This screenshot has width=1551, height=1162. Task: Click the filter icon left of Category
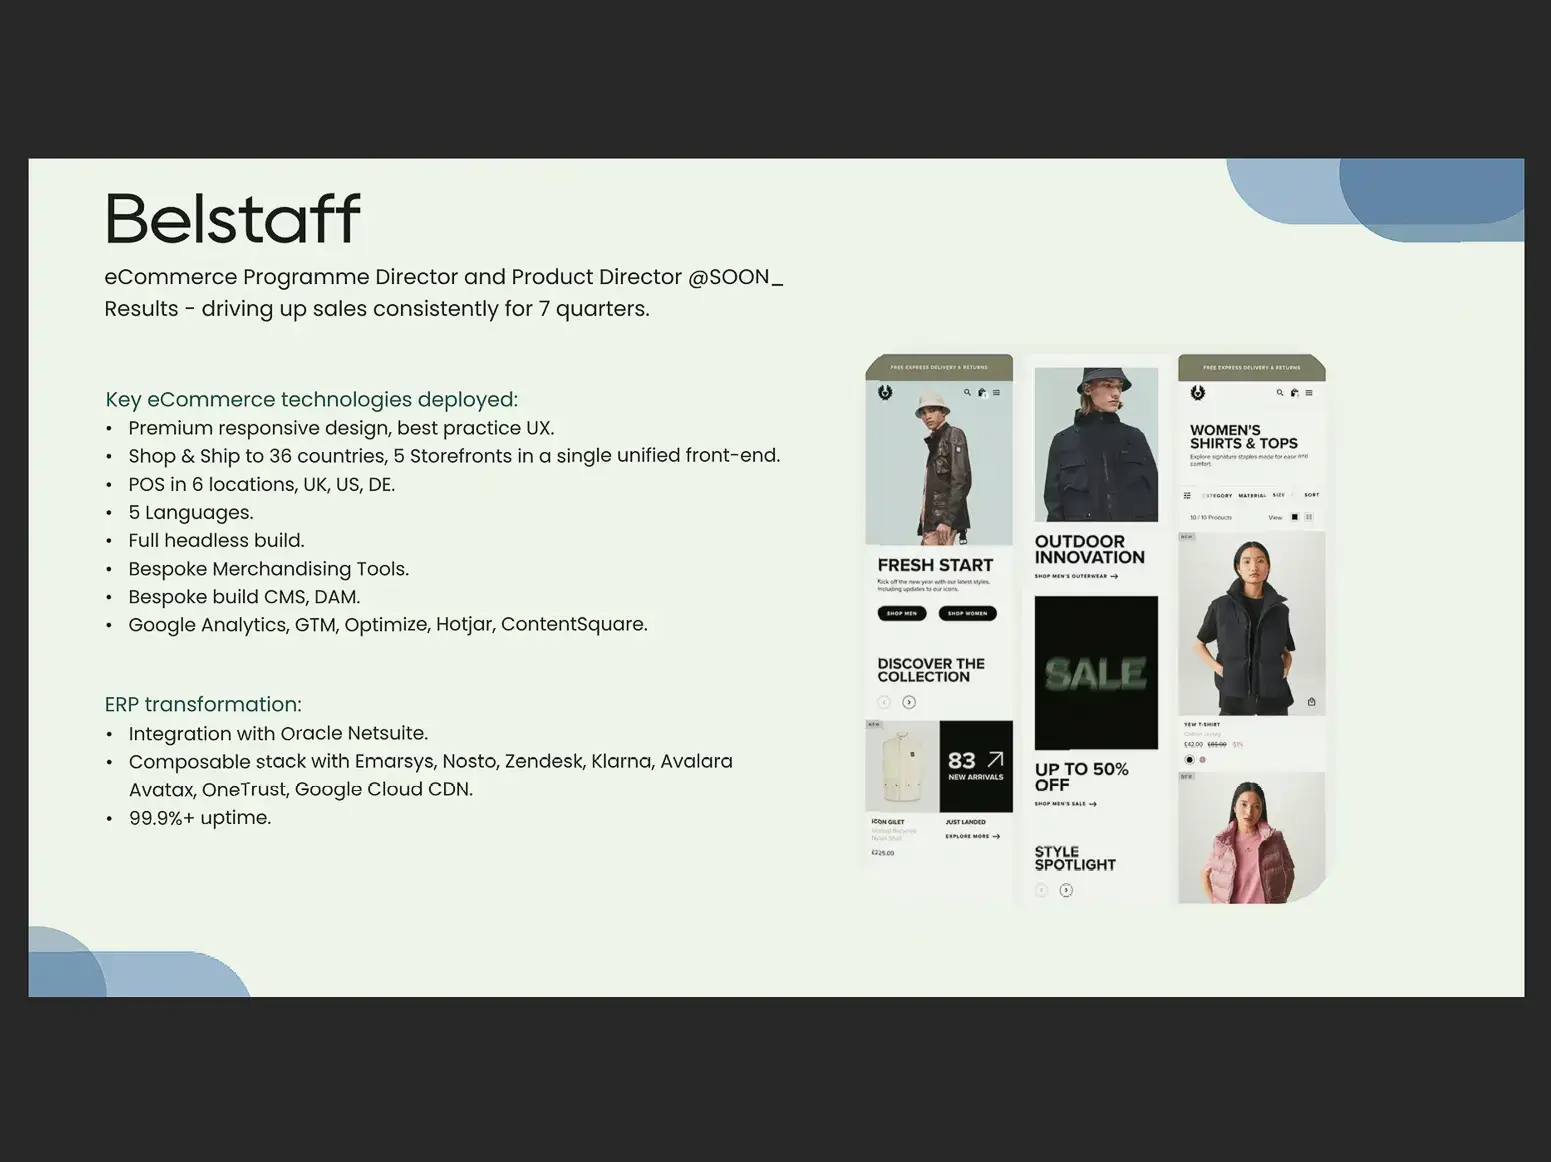pyautogui.click(x=1187, y=495)
